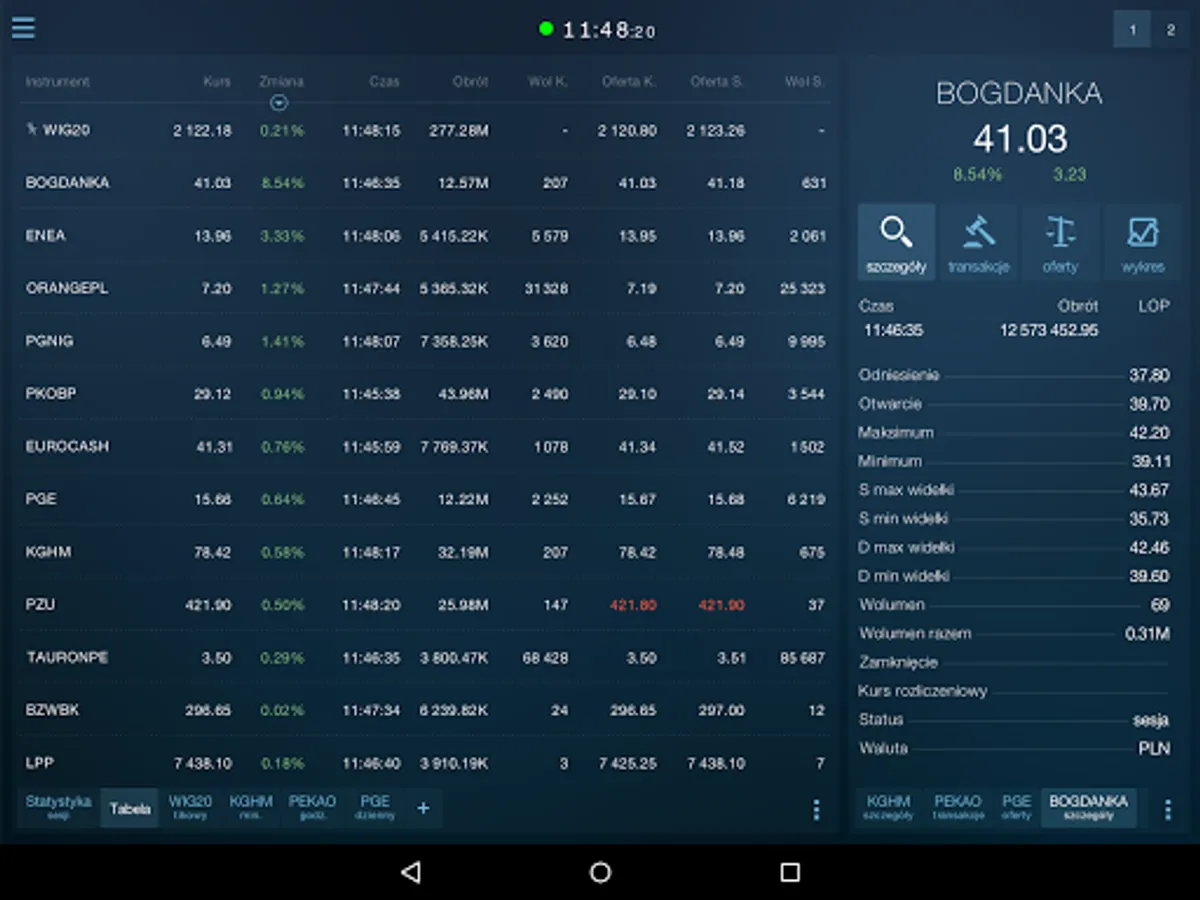This screenshot has width=1200, height=900.
Task: Switch to screen layout 2
Action: click(x=1170, y=30)
